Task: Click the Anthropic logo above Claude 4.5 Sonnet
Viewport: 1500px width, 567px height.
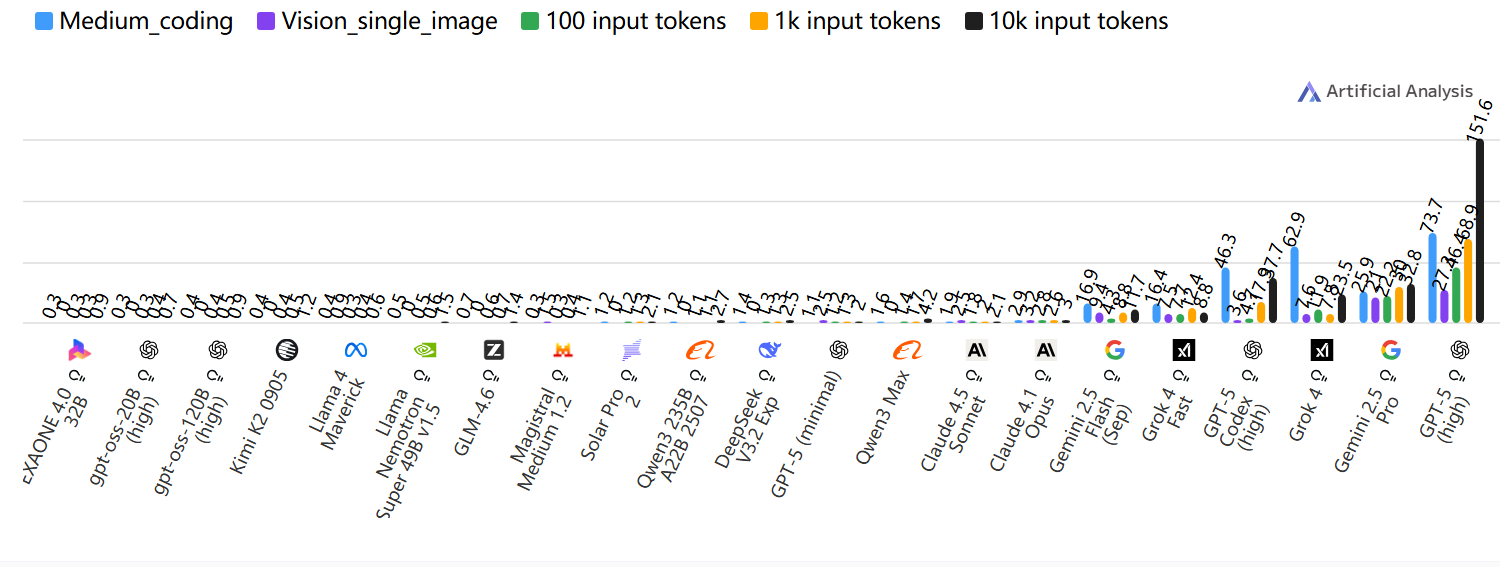Action: pyautogui.click(x=977, y=350)
